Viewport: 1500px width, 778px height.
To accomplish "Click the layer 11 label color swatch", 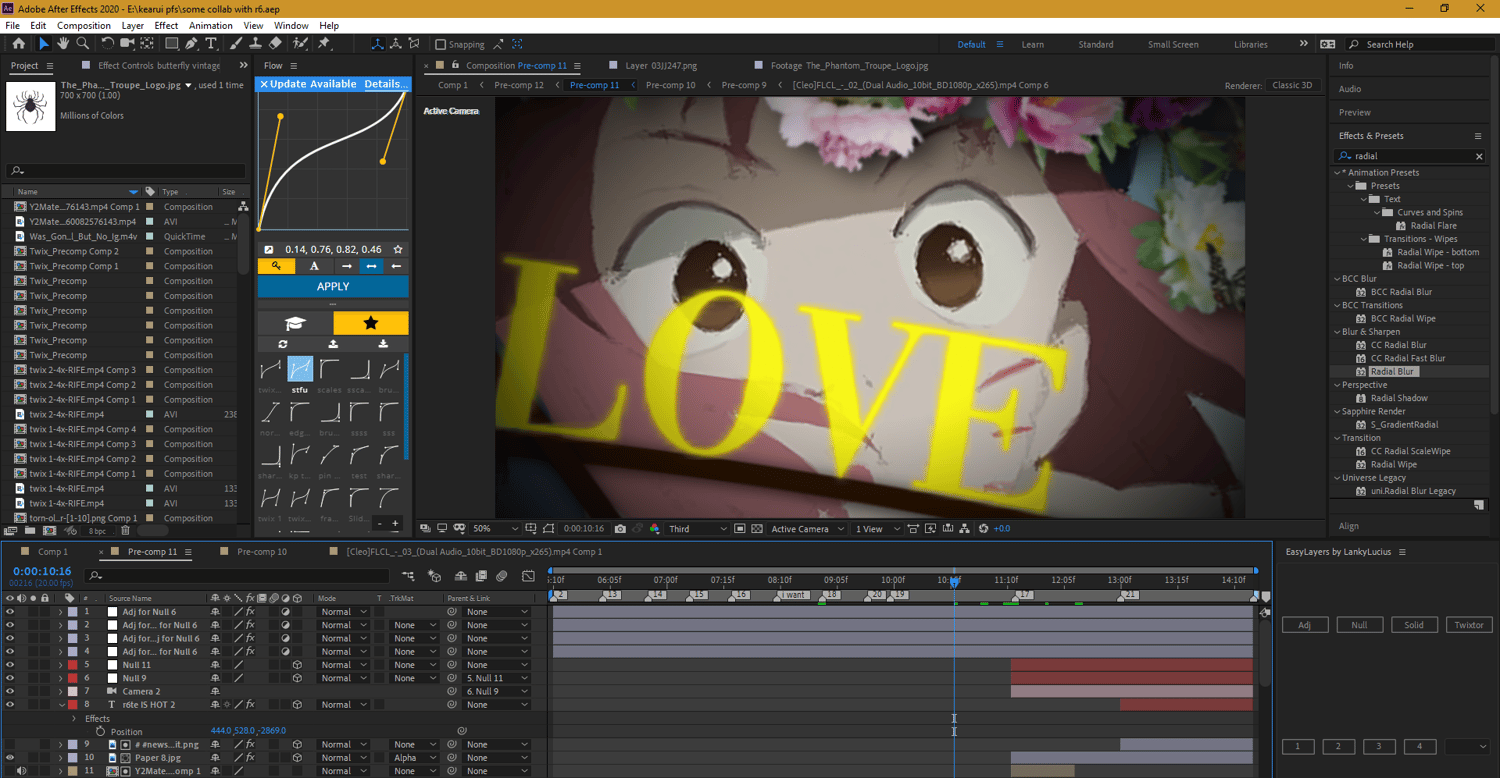I will point(73,771).
